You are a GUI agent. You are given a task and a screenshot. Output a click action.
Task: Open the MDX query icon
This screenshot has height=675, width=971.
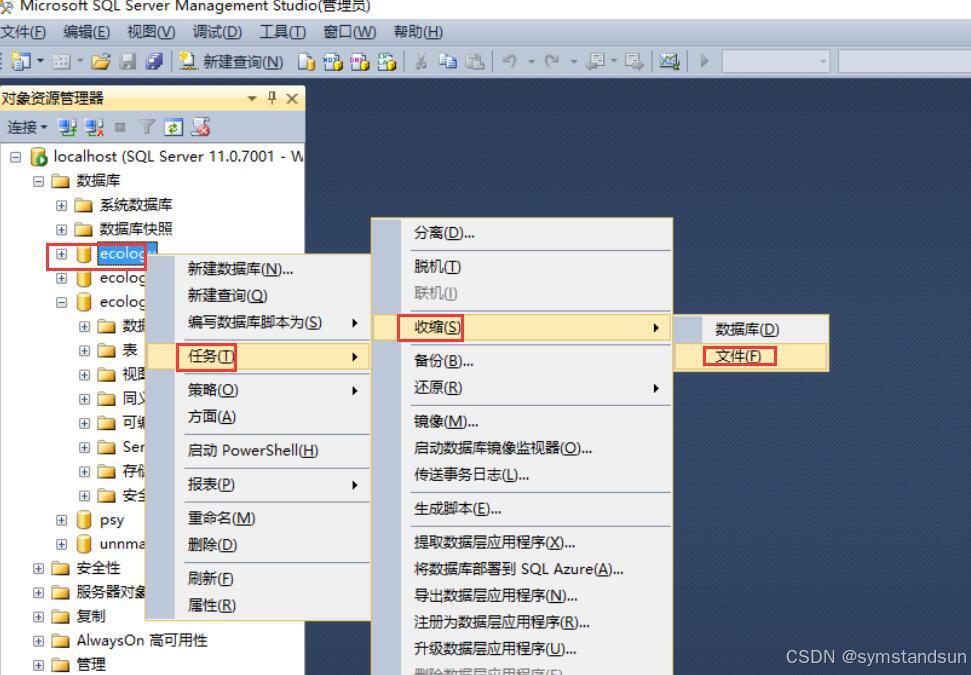(333, 62)
